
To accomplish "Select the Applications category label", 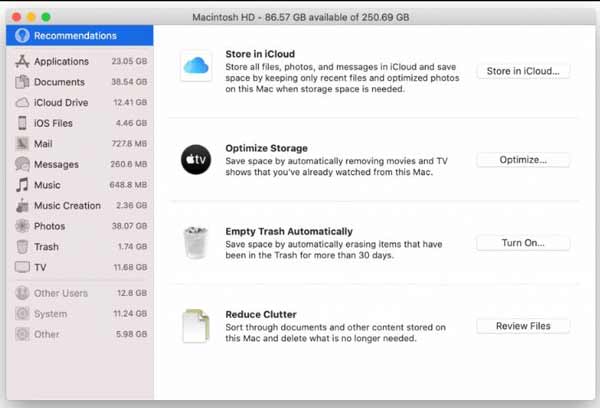I will pyautogui.click(x=61, y=61).
